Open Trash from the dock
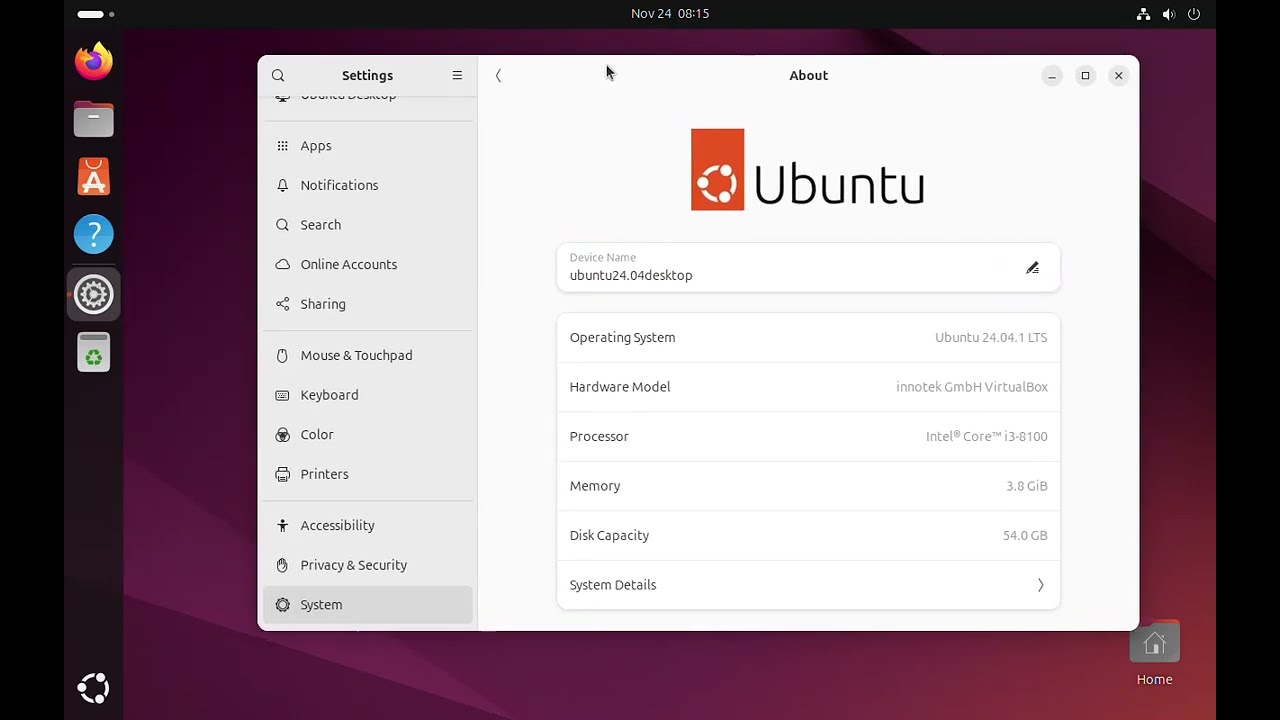Viewport: 1280px width, 720px height. (94, 352)
